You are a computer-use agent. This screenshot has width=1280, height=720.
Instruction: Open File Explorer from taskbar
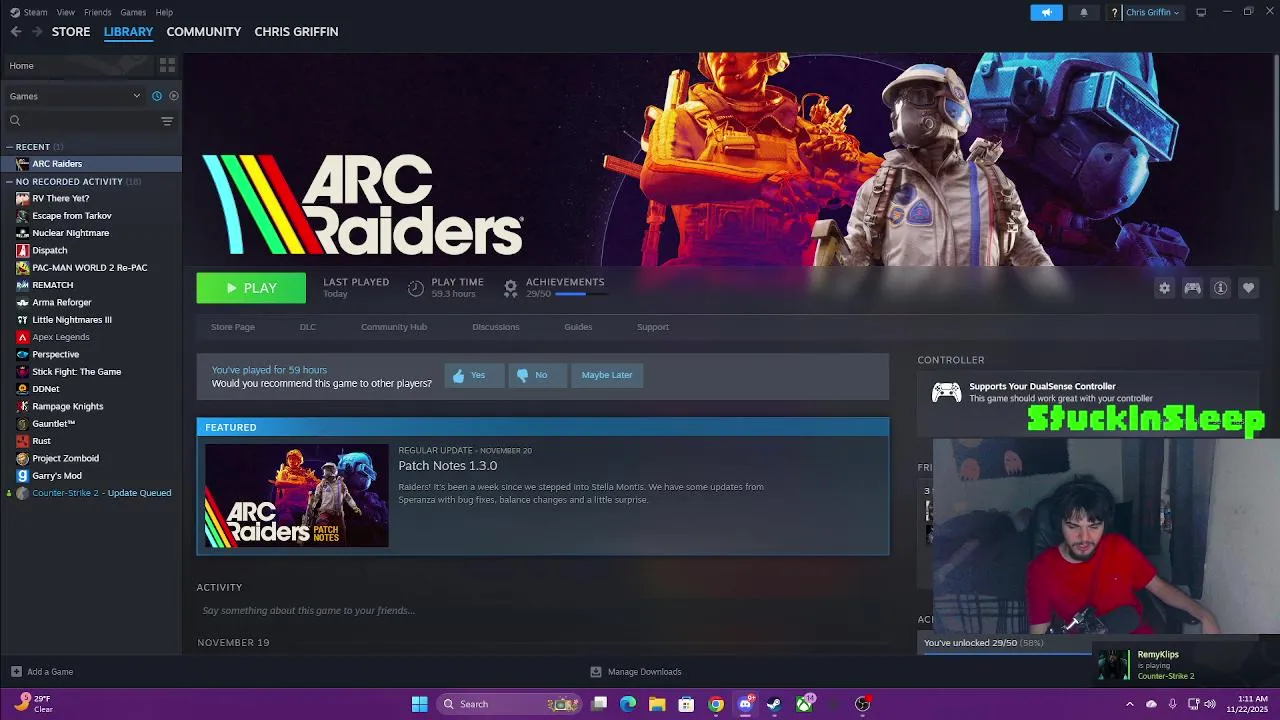(x=657, y=704)
